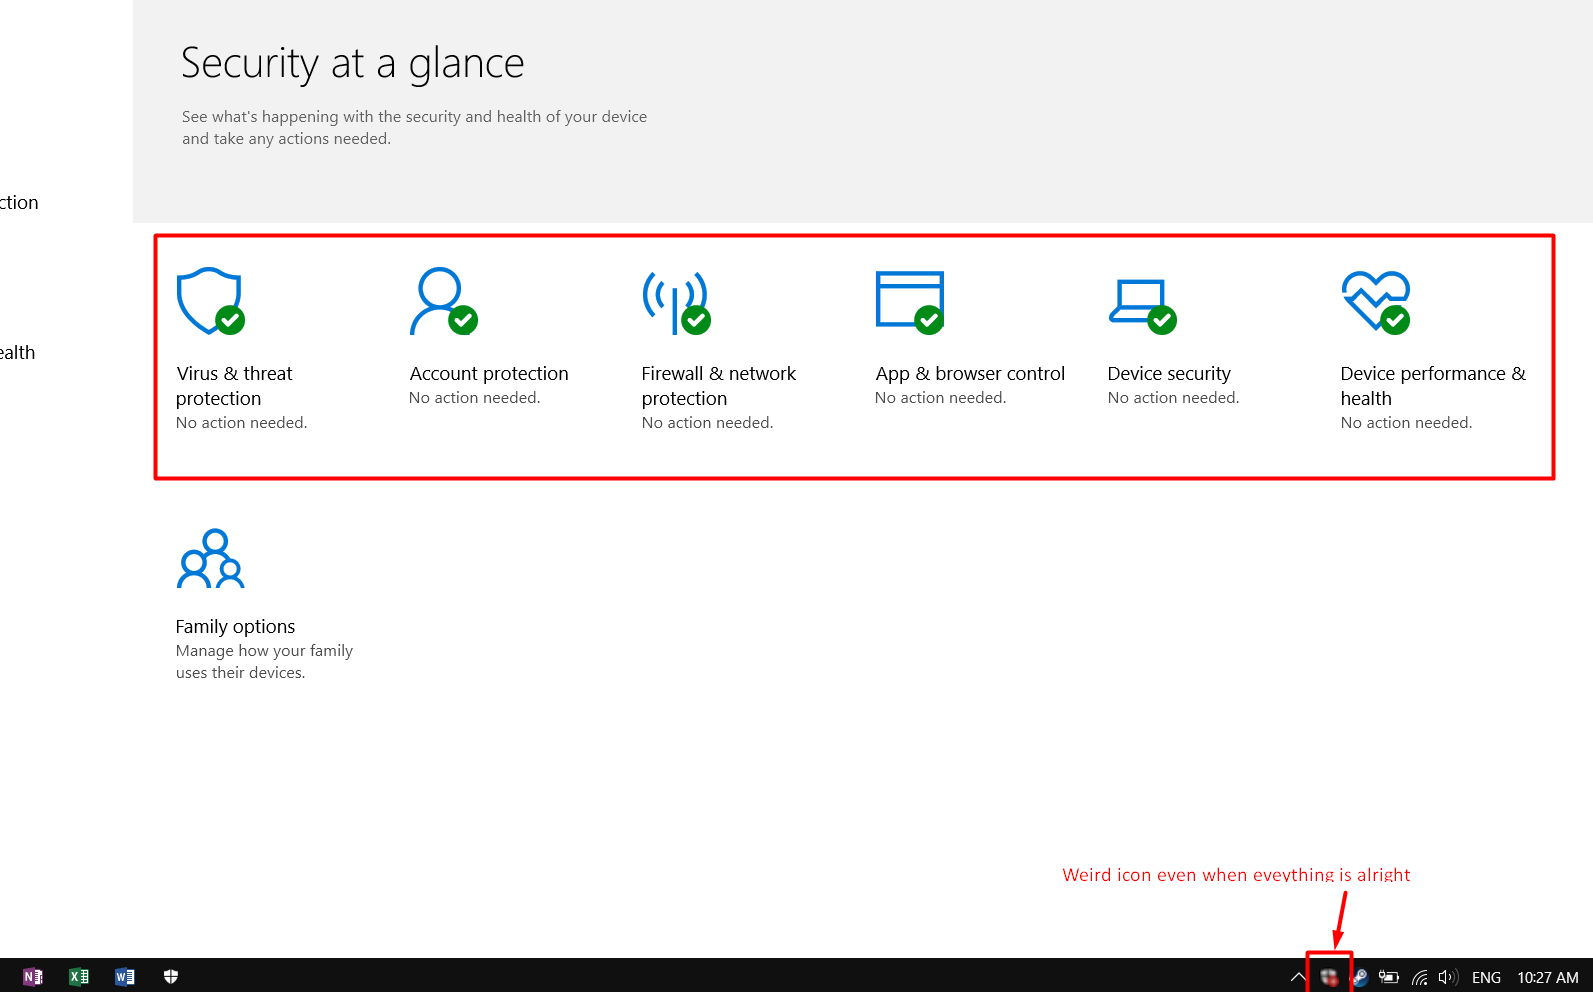Open volume speaker tray icon
This screenshot has height=992, width=1593.
pyautogui.click(x=1448, y=977)
